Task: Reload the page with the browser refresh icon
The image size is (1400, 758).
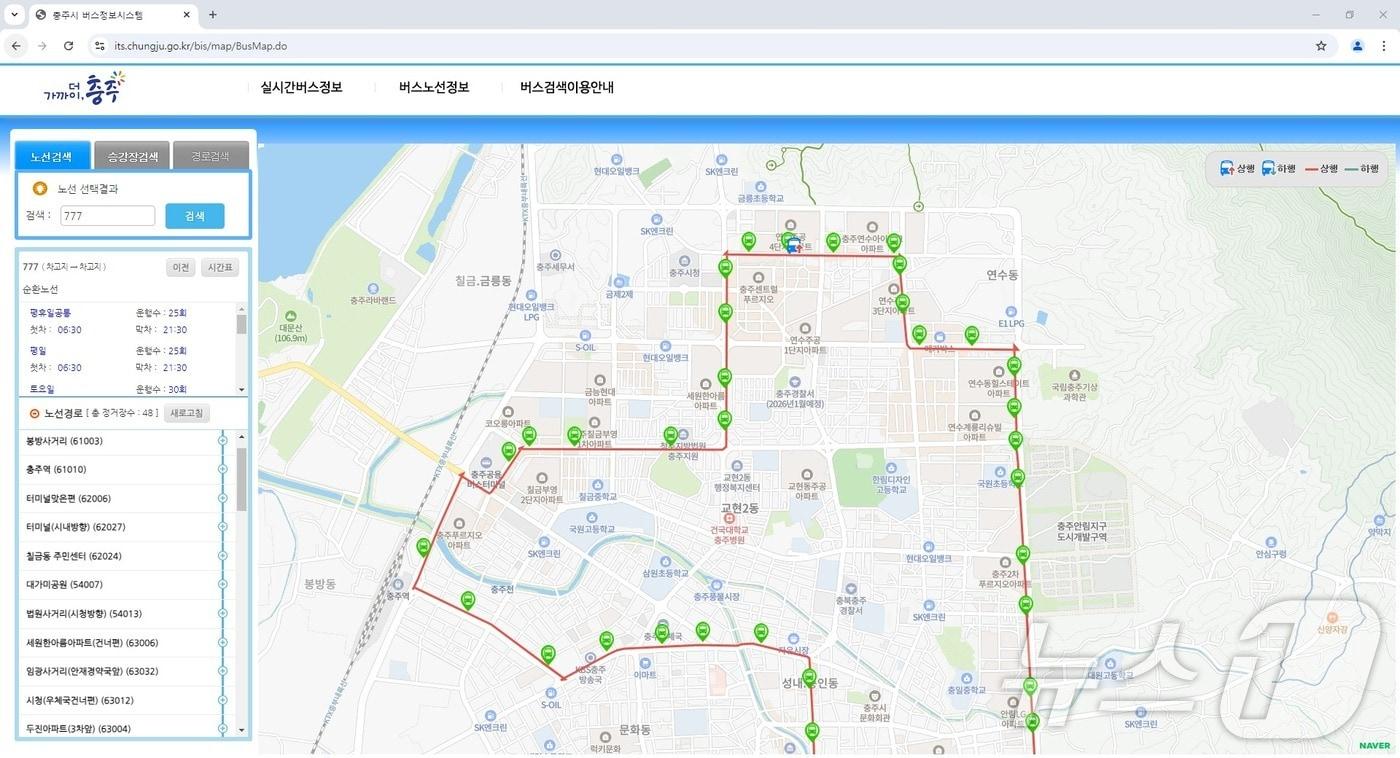Action: (x=68, y=46)
